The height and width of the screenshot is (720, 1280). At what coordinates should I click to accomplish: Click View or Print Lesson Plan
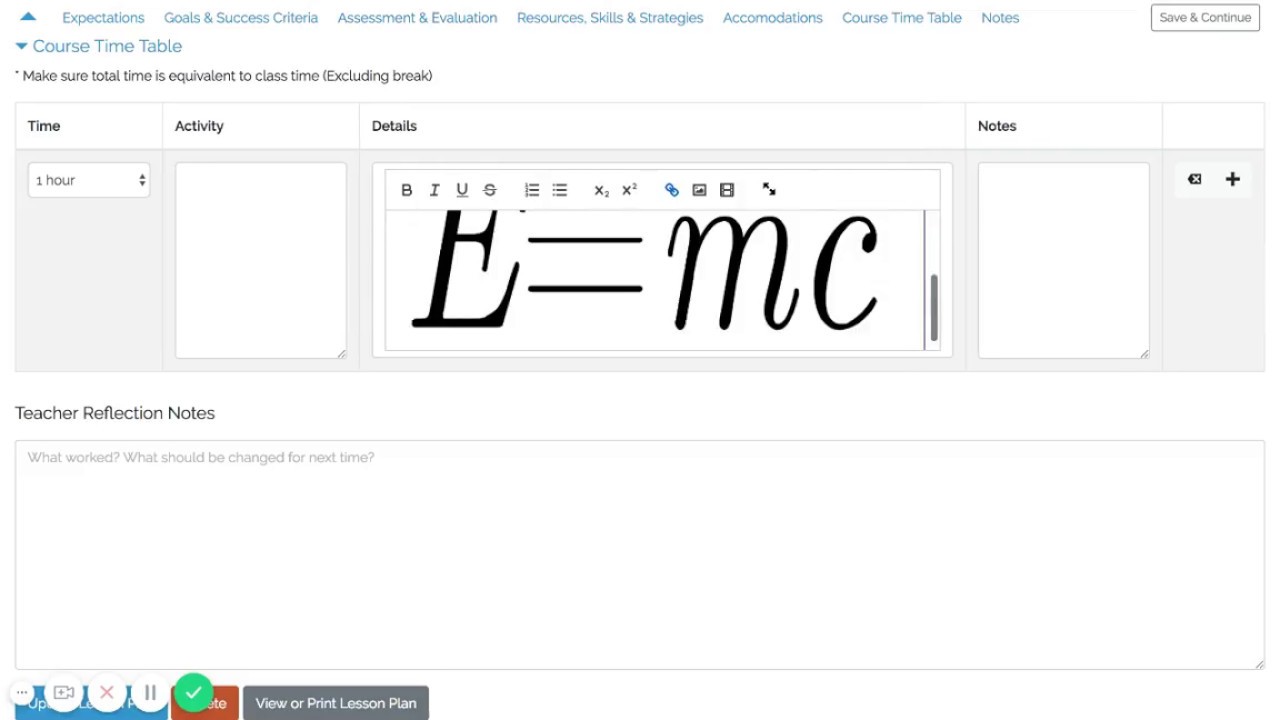click(336, 703)
